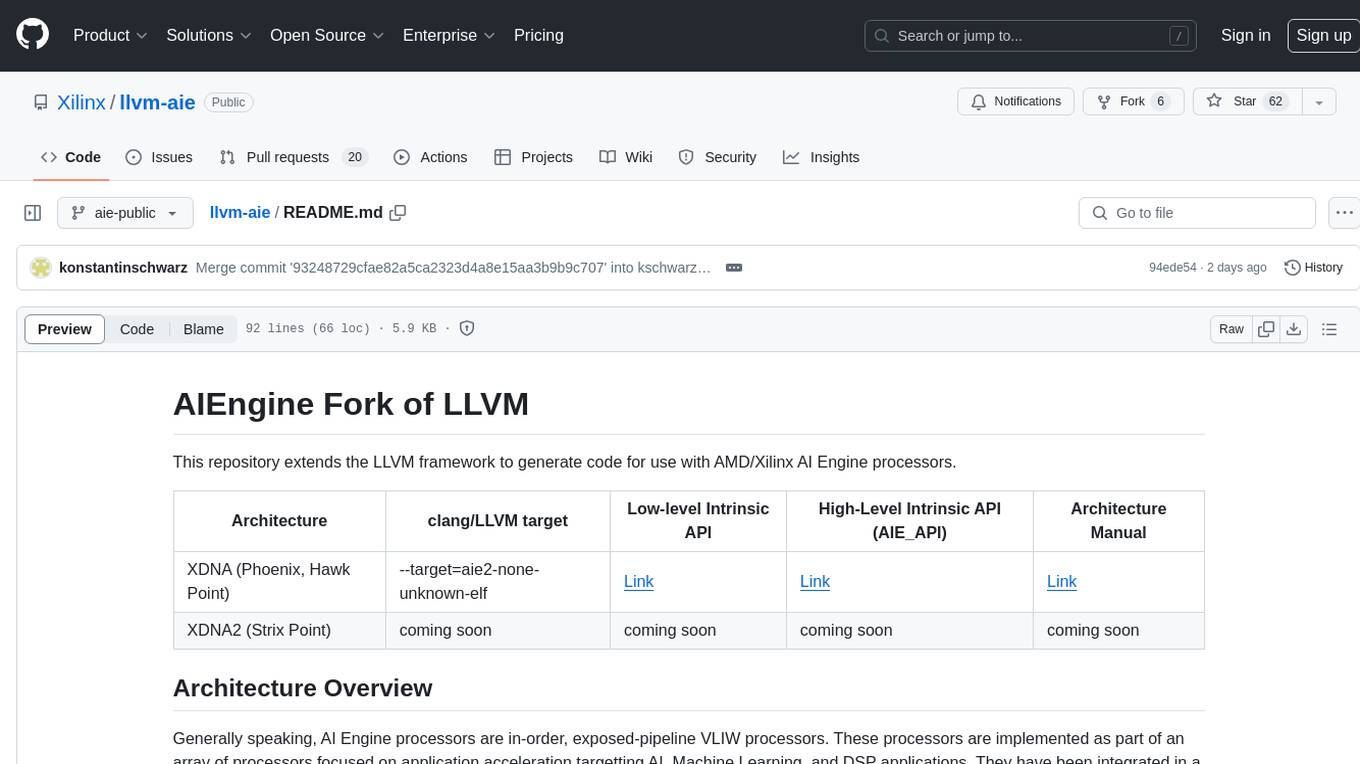Open the konstantinschwarz author link

tap(124, 268)
